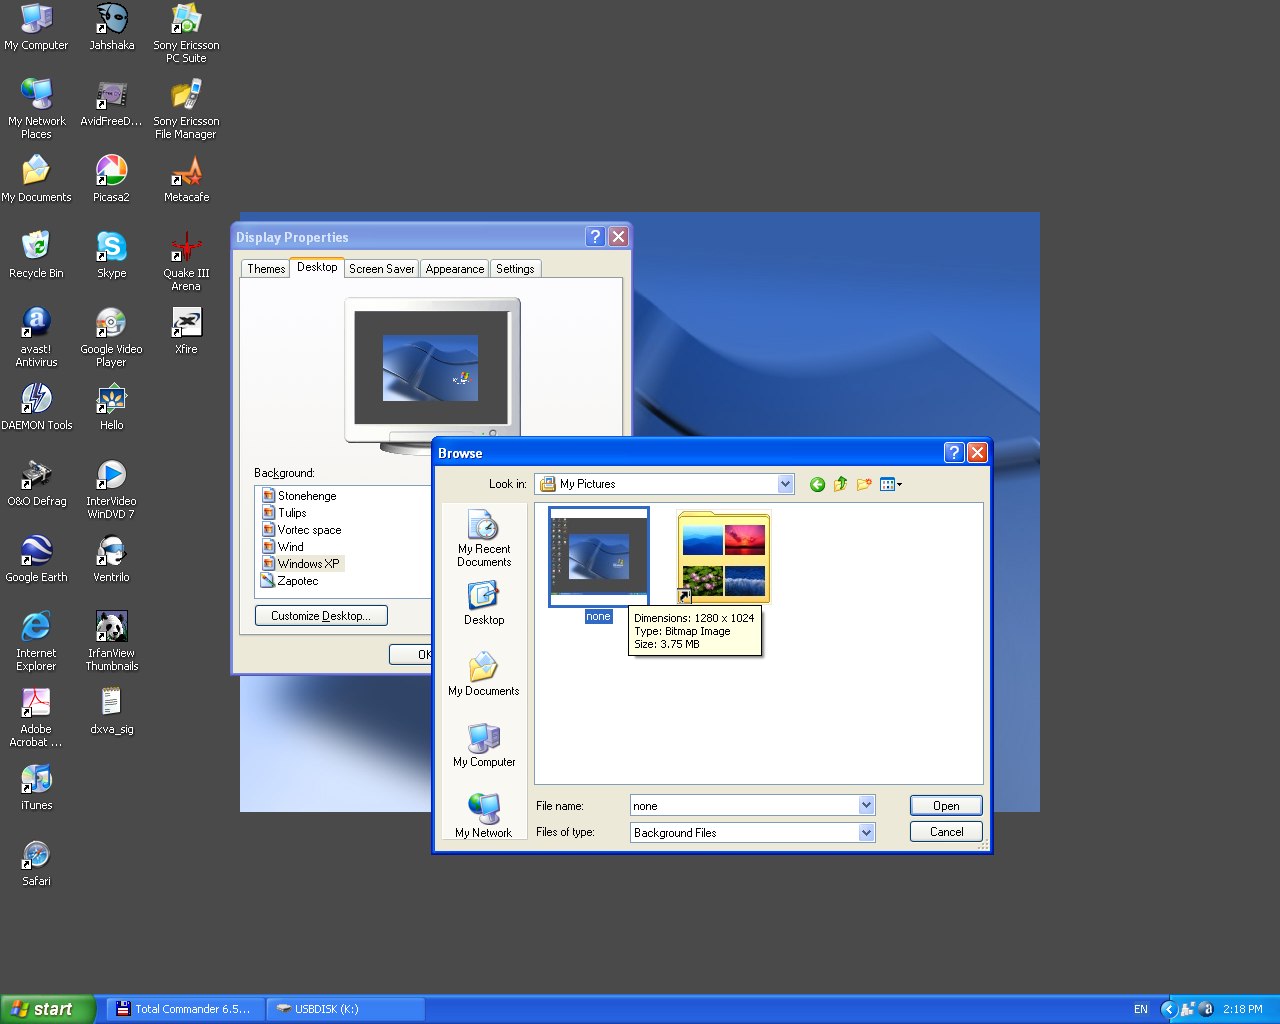Launch O&O Defrag shortcut
This screenshot has width=1280, height=1024.
[x=36, y=483]
